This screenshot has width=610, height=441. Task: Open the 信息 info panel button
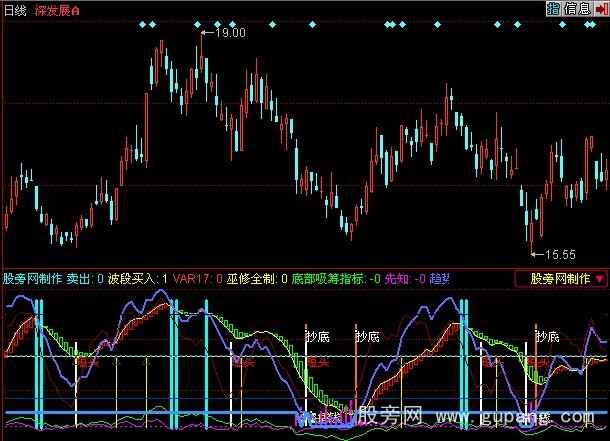tap(577, 8)
